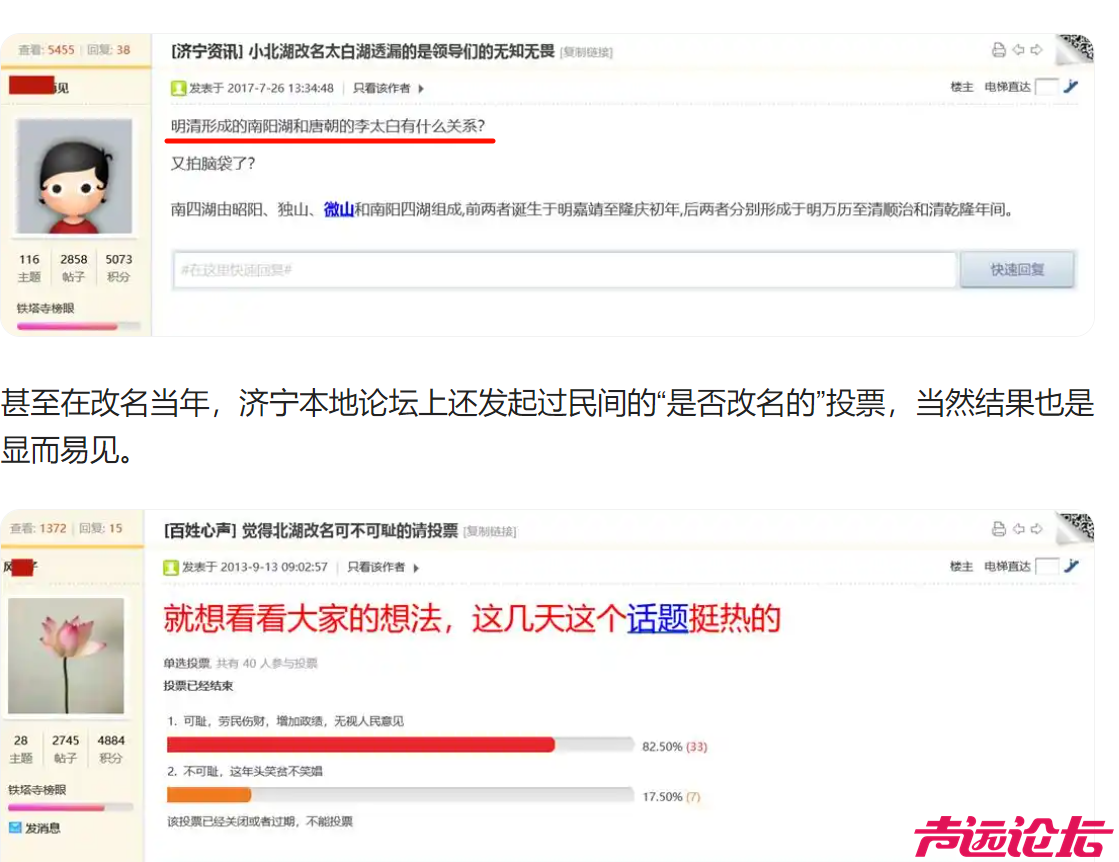Open the 话题 link in red headline
The image size is (1119, 862).
click(657, 618)
